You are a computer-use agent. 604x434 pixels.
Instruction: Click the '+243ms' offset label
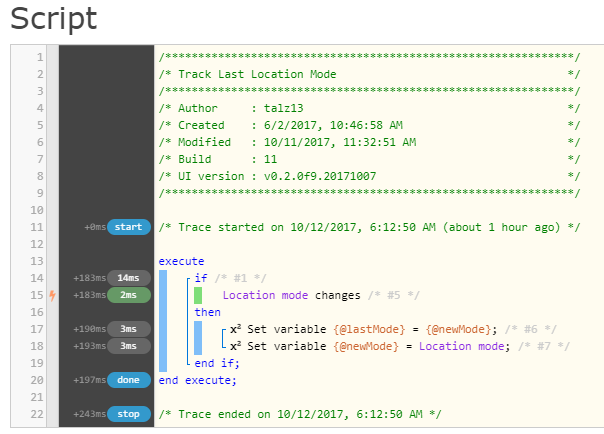[x=90, y=414]
